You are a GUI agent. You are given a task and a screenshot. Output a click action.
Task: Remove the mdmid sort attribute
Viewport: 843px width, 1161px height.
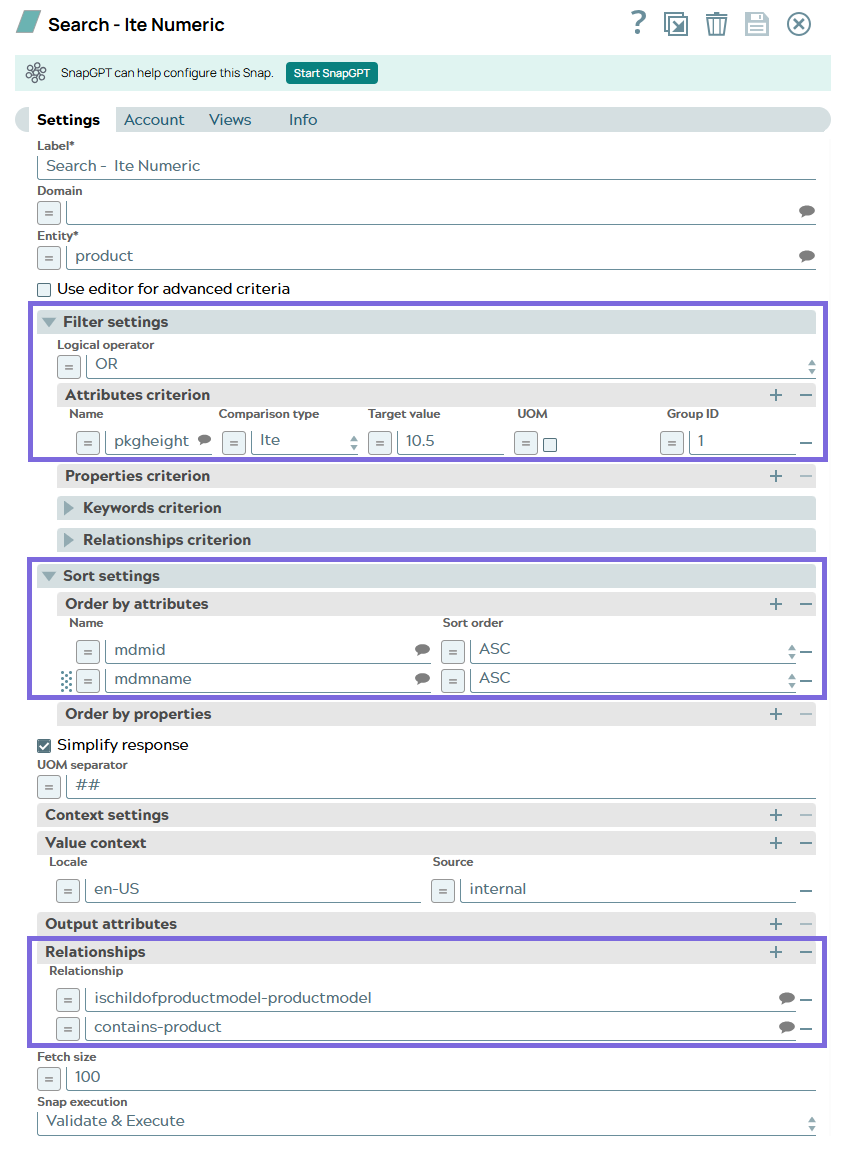pyautogui.click(x=806, y=650)
